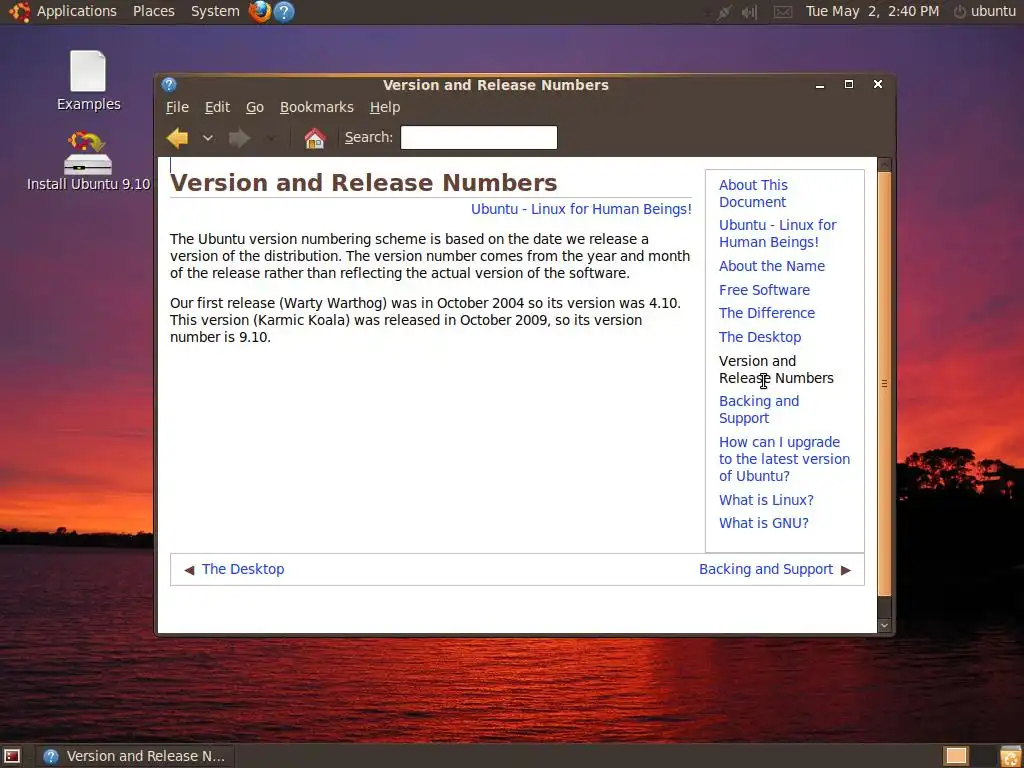The width and height of the screenshot is (1024, 768).
Task: Open the ubuntu user power menu
Action: click(x=985, y=11)
